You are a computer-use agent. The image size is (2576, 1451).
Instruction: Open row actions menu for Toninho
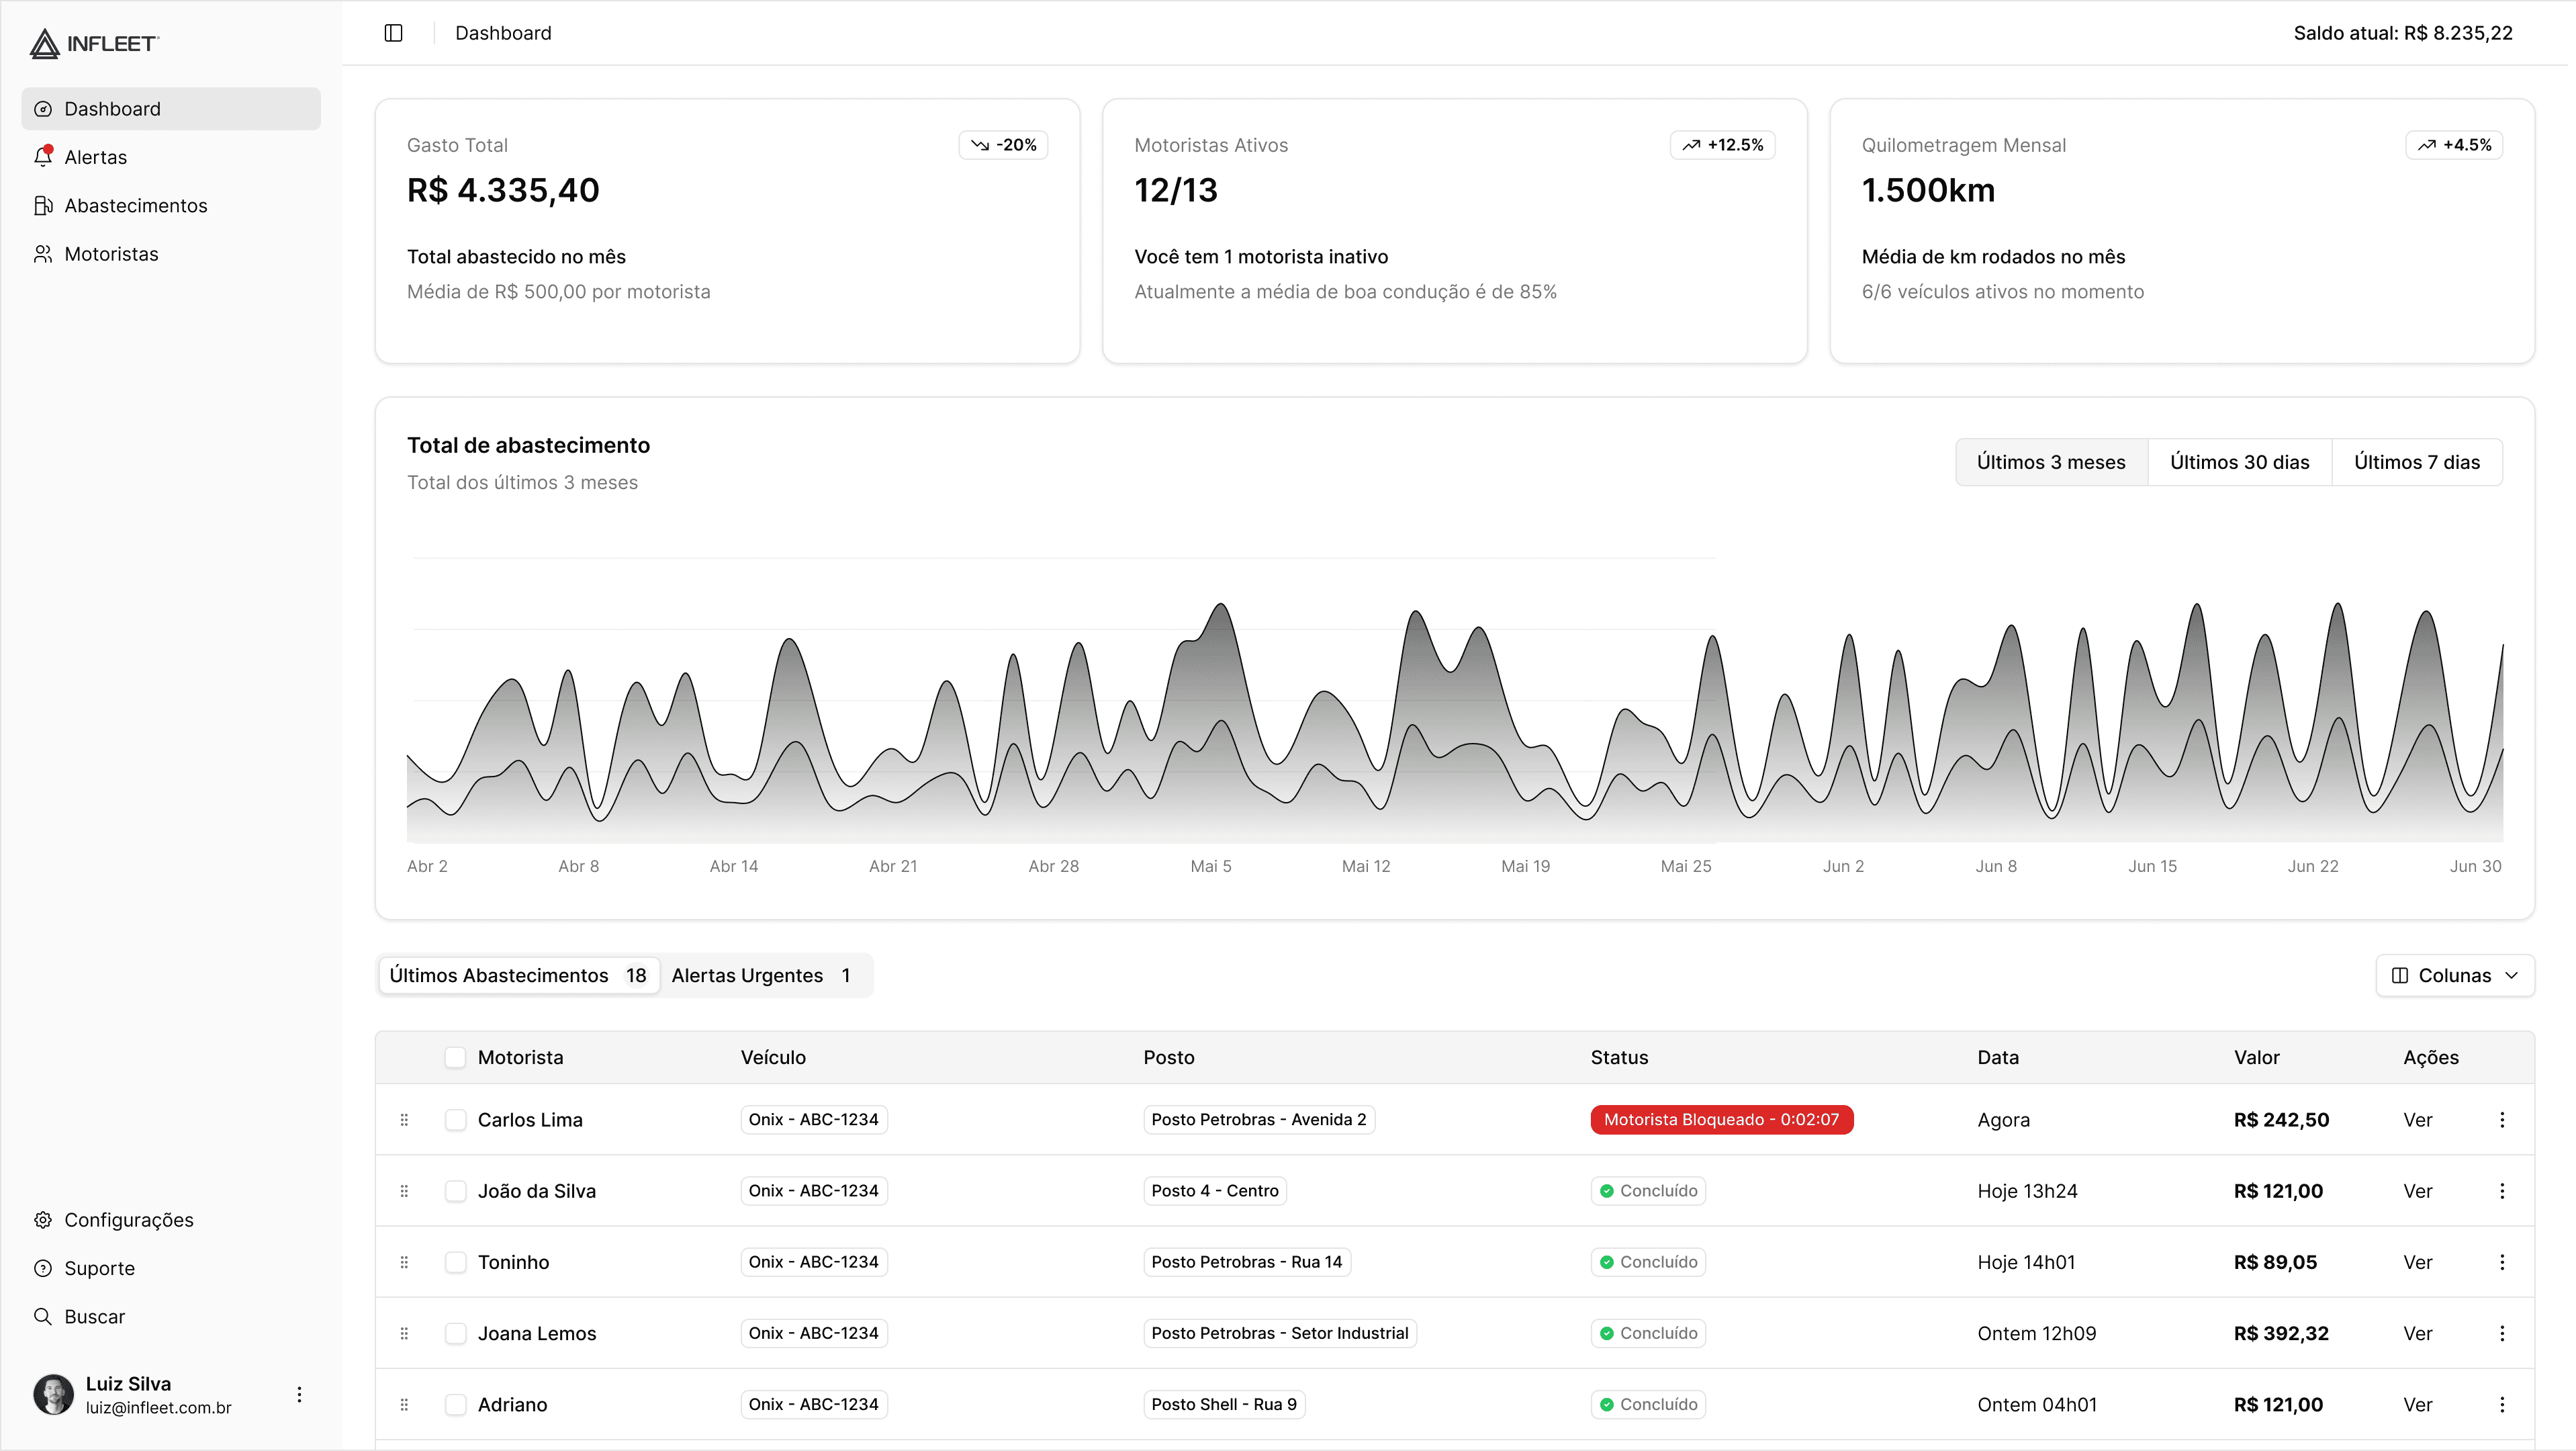[x=2502, y=1262]
